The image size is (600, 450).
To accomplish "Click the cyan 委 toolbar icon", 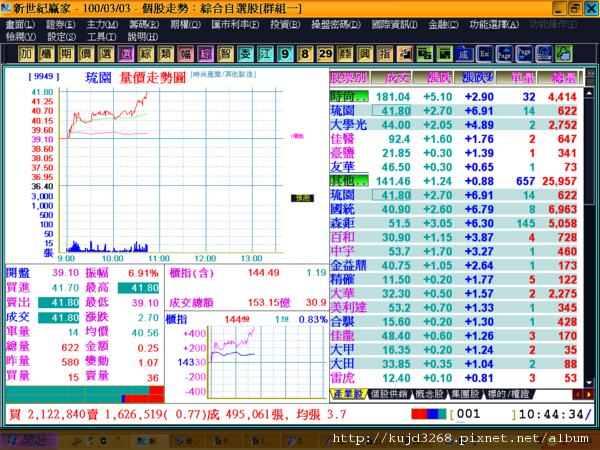I will [x=245, y=54].
